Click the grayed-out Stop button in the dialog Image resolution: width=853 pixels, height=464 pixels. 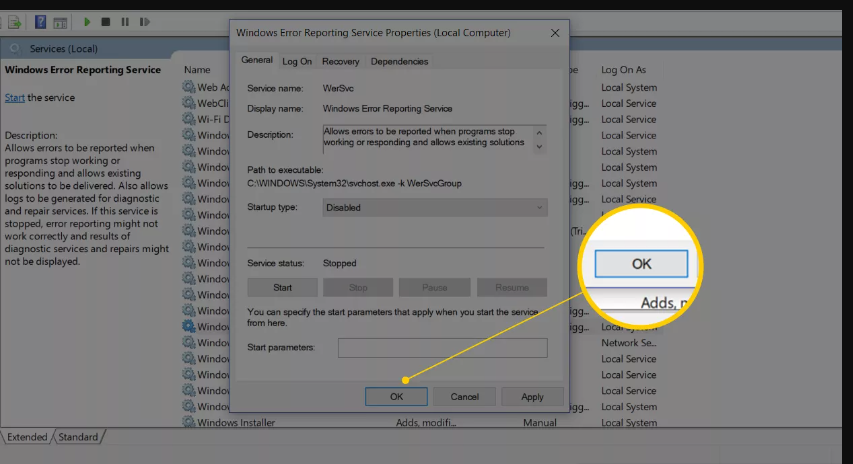358,287
